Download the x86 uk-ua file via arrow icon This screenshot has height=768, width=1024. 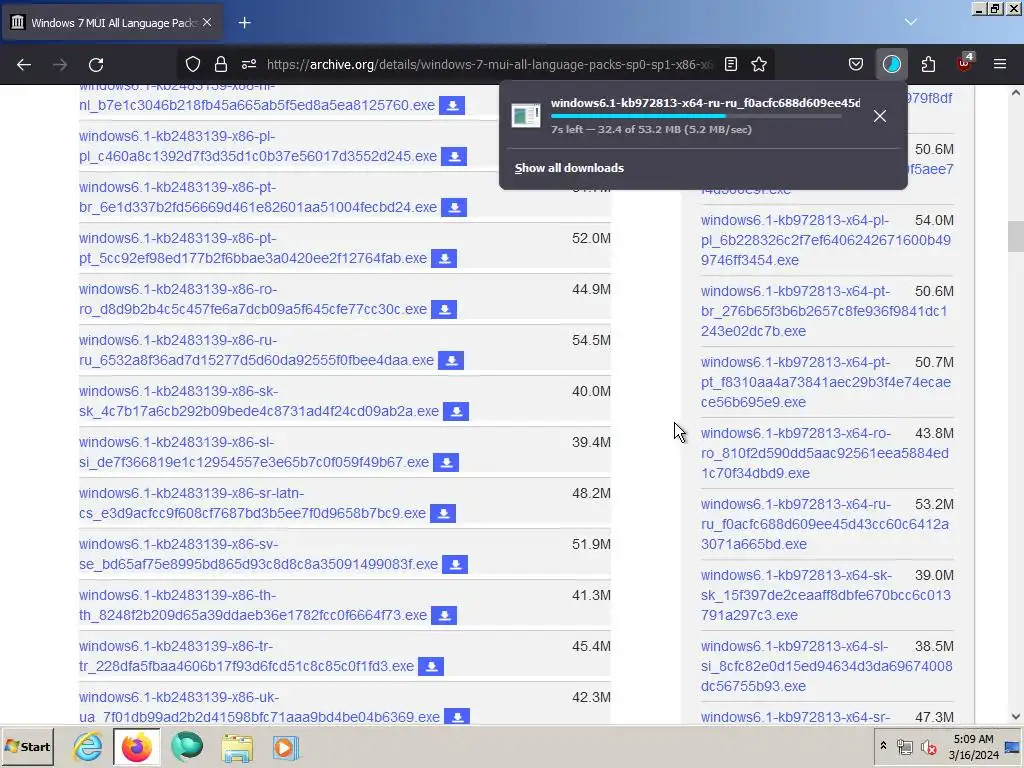point(457,717)
